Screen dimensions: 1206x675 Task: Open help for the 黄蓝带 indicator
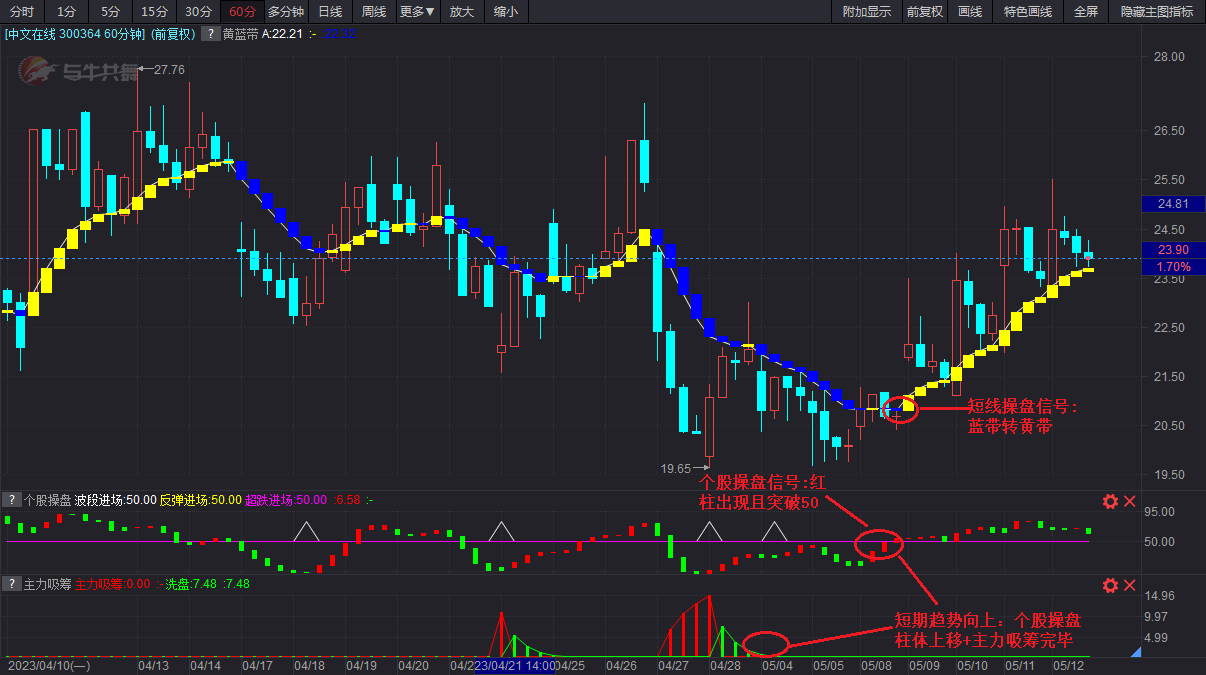(x=211, y=34)
